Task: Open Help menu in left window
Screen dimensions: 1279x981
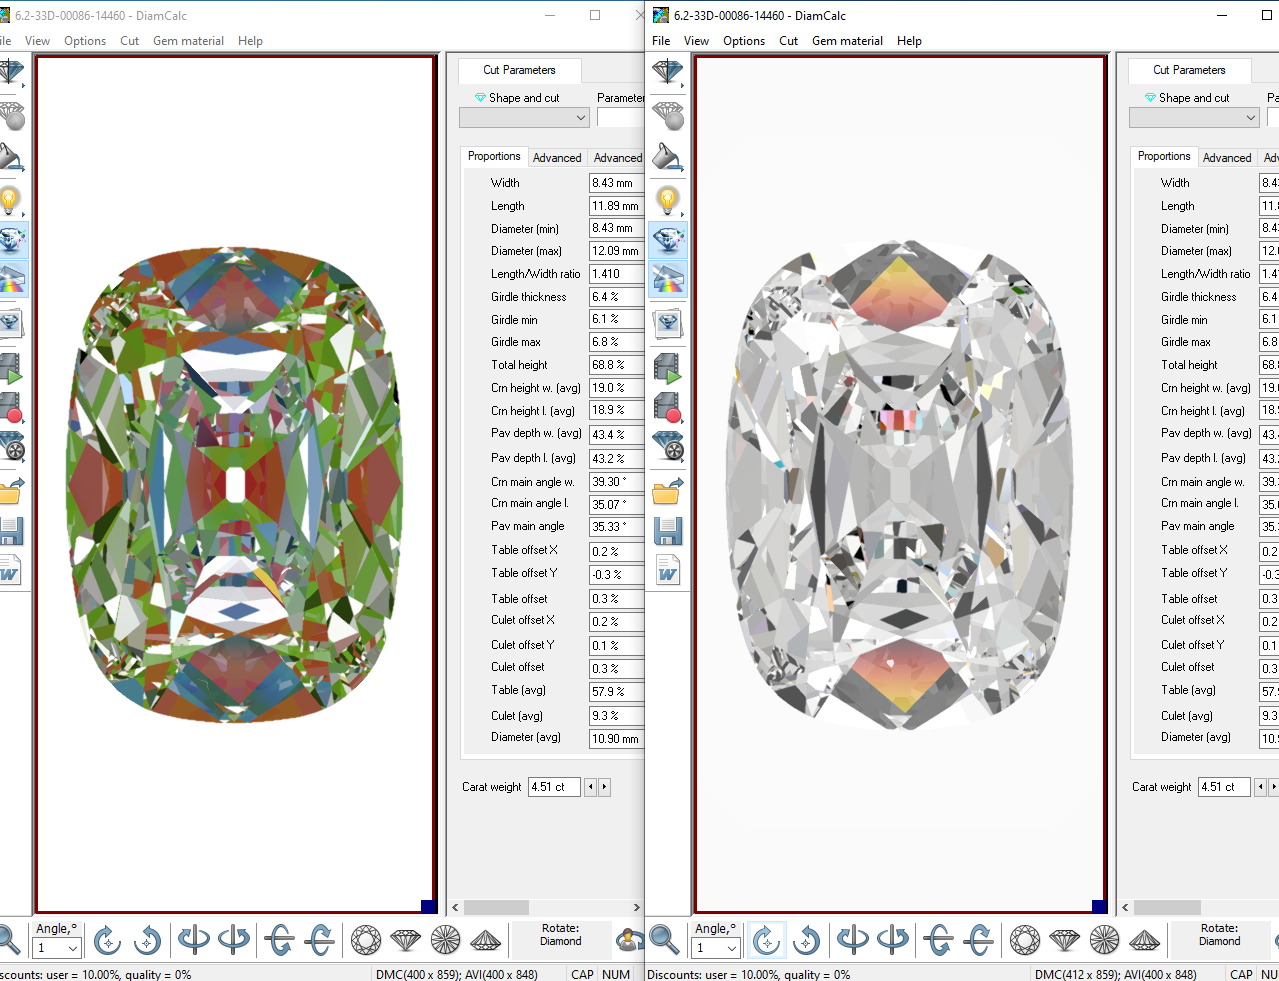Action: point(250,41)
